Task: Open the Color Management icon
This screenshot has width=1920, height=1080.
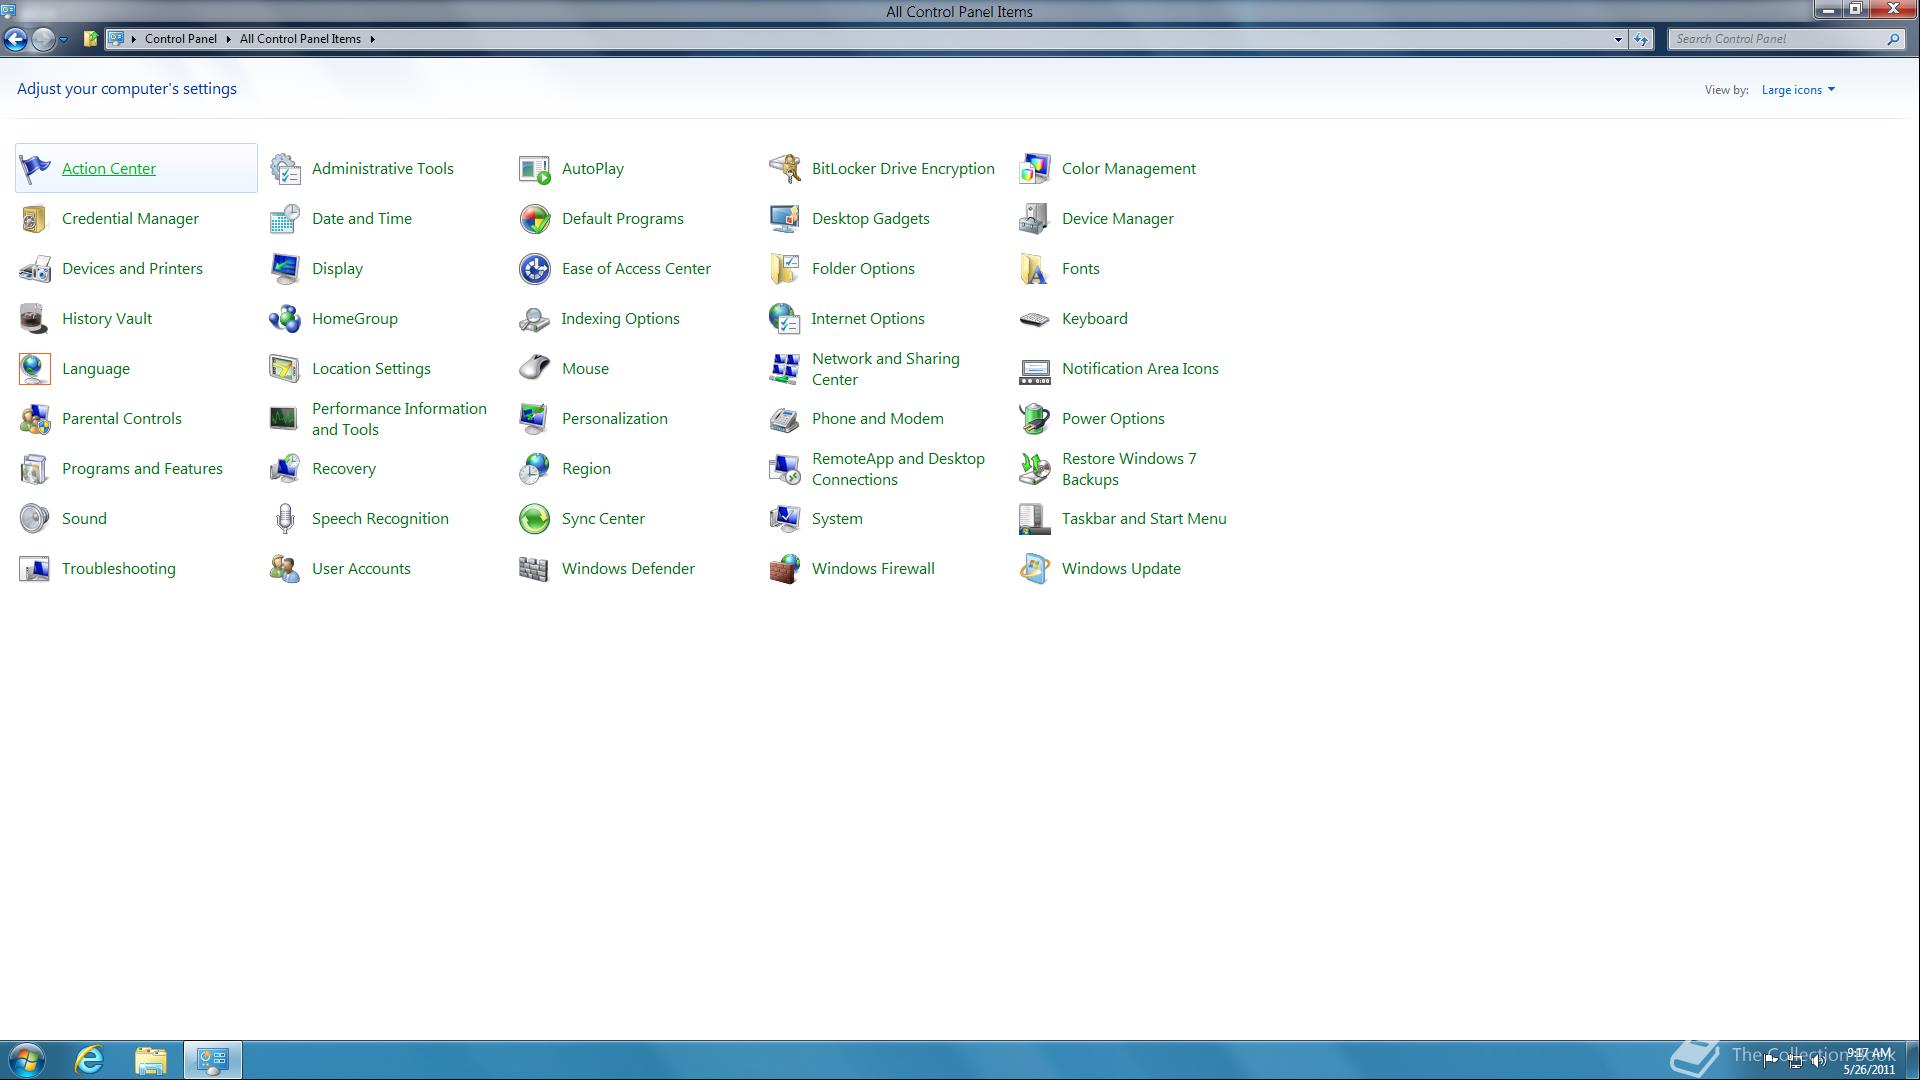Action: pyautogui.click(x=1035, y=168)
